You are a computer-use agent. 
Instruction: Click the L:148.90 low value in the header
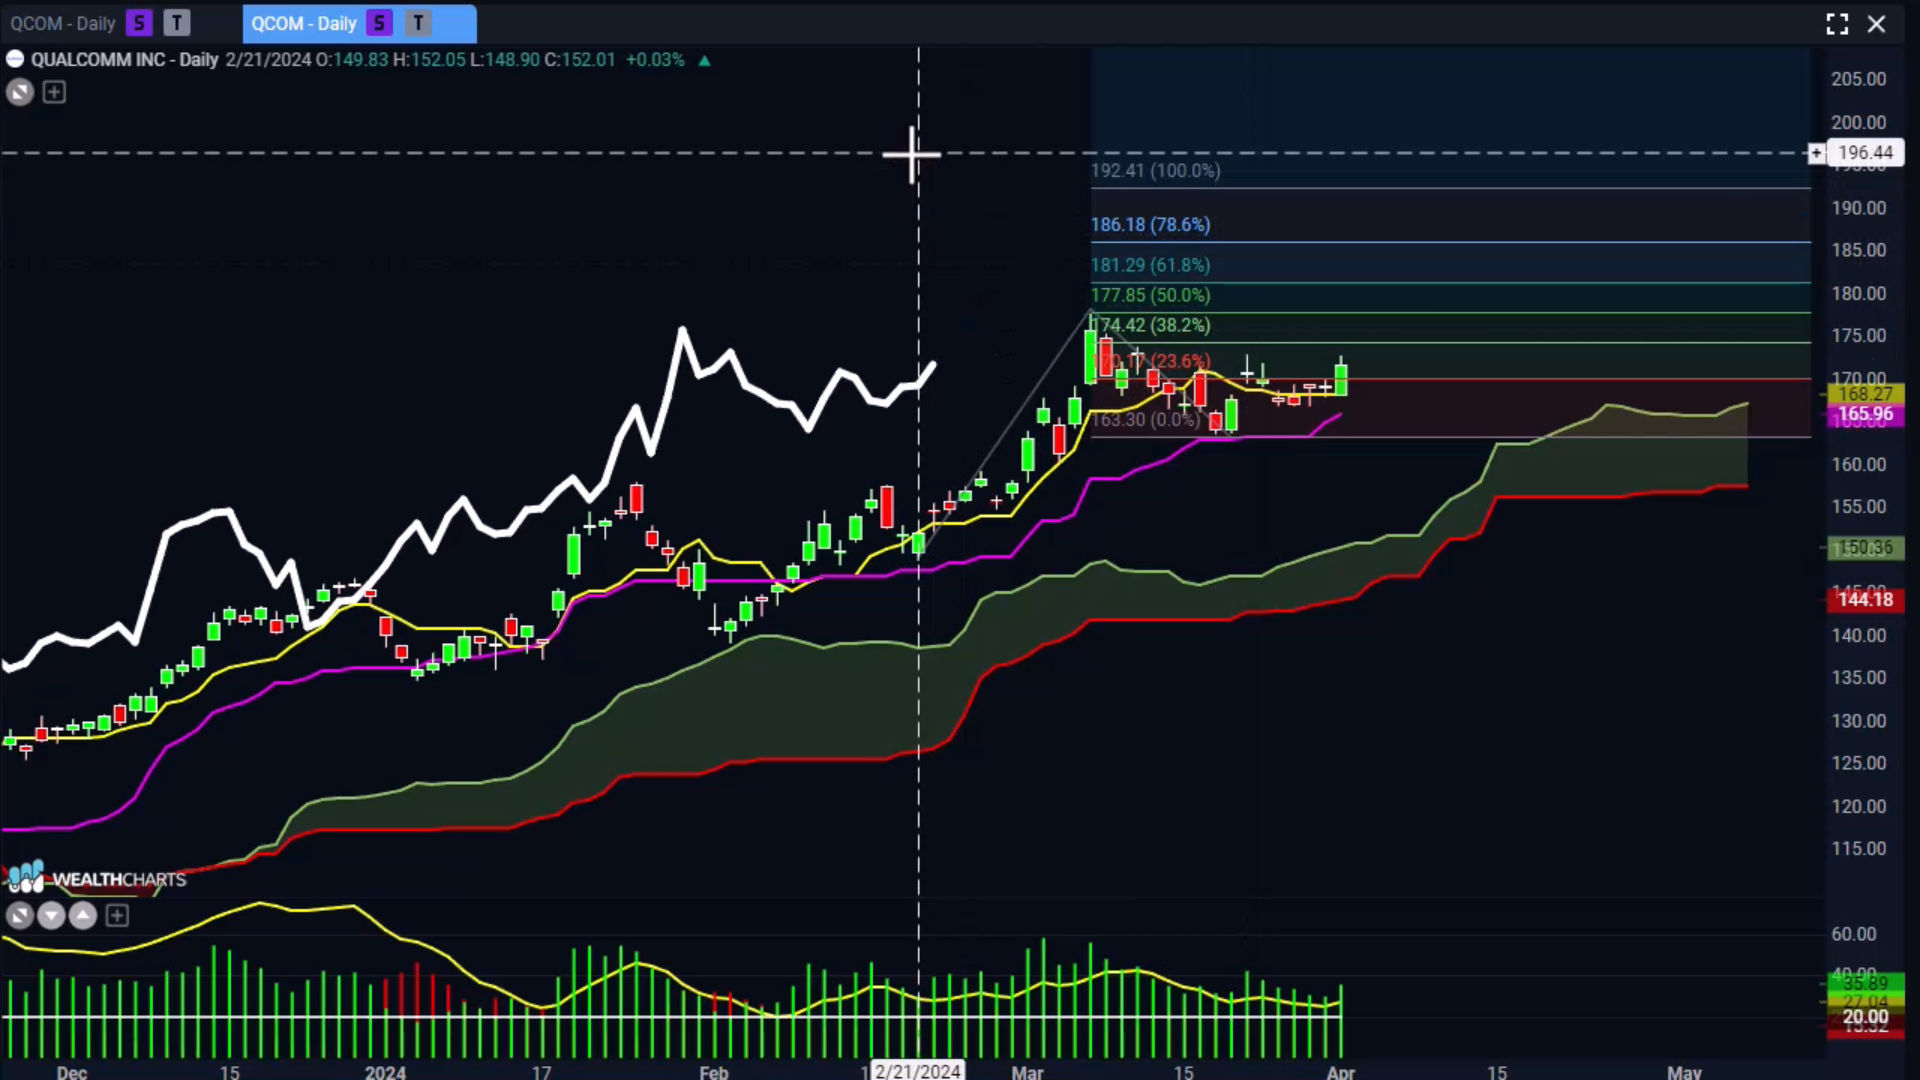click(x=505, y=60)
